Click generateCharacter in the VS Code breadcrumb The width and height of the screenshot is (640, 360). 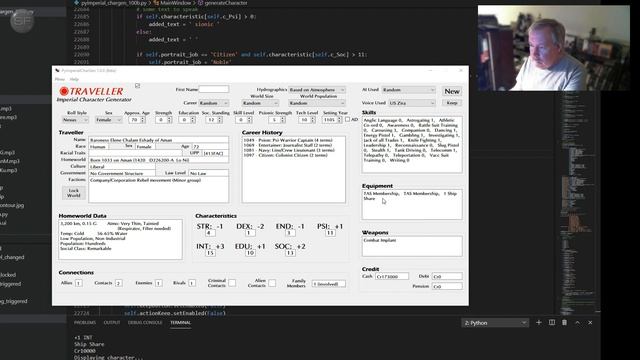click(226, 3)
